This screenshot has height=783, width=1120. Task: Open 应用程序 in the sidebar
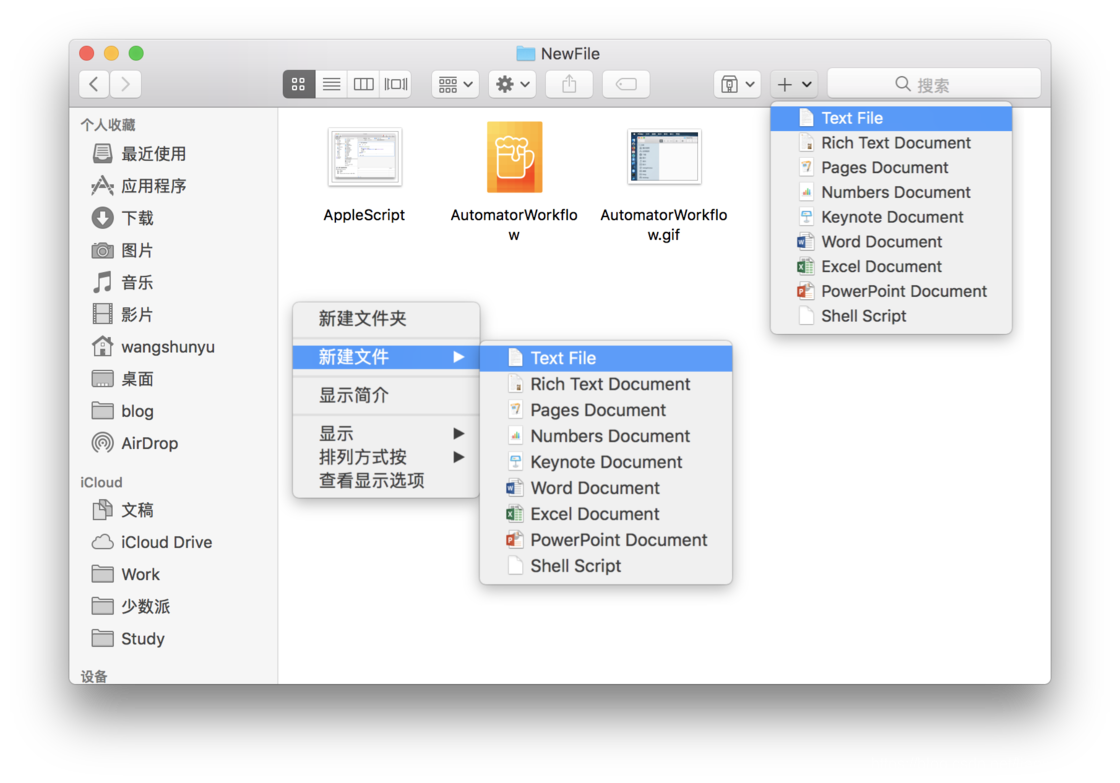139,186
